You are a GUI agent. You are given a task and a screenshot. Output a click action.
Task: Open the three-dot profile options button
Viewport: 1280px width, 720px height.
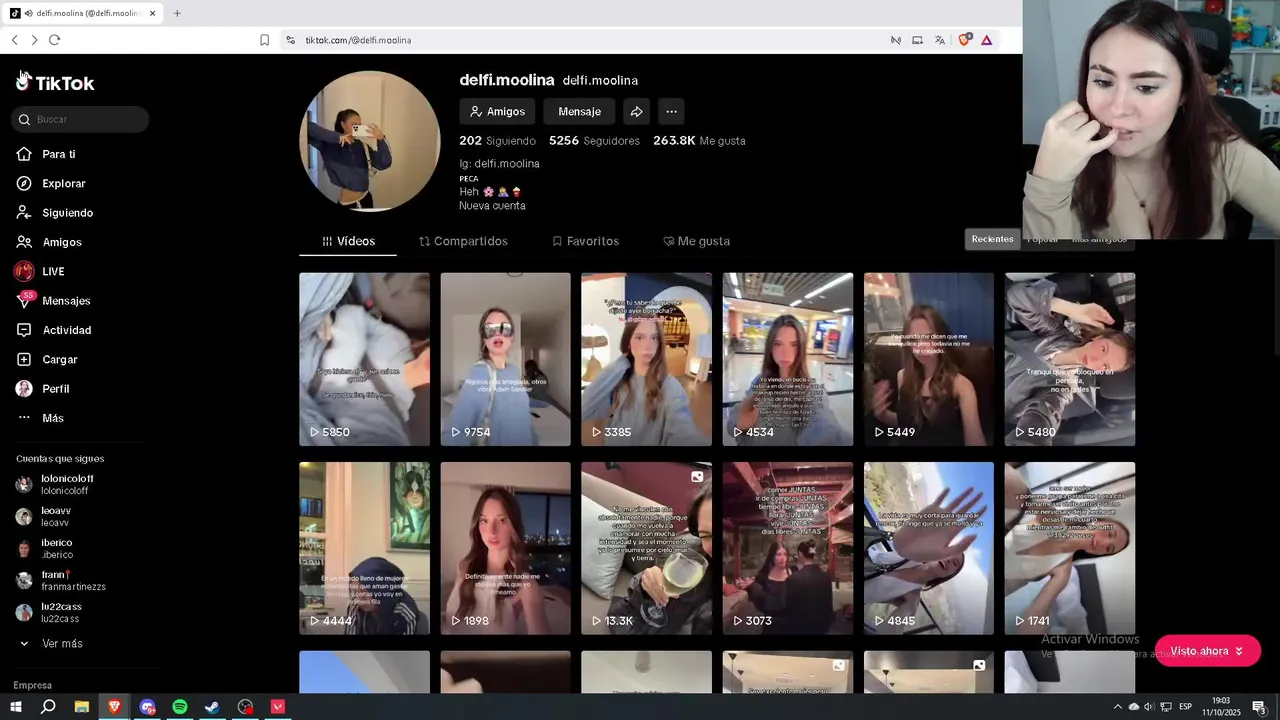pyautogui.click(x=672, y=112)
